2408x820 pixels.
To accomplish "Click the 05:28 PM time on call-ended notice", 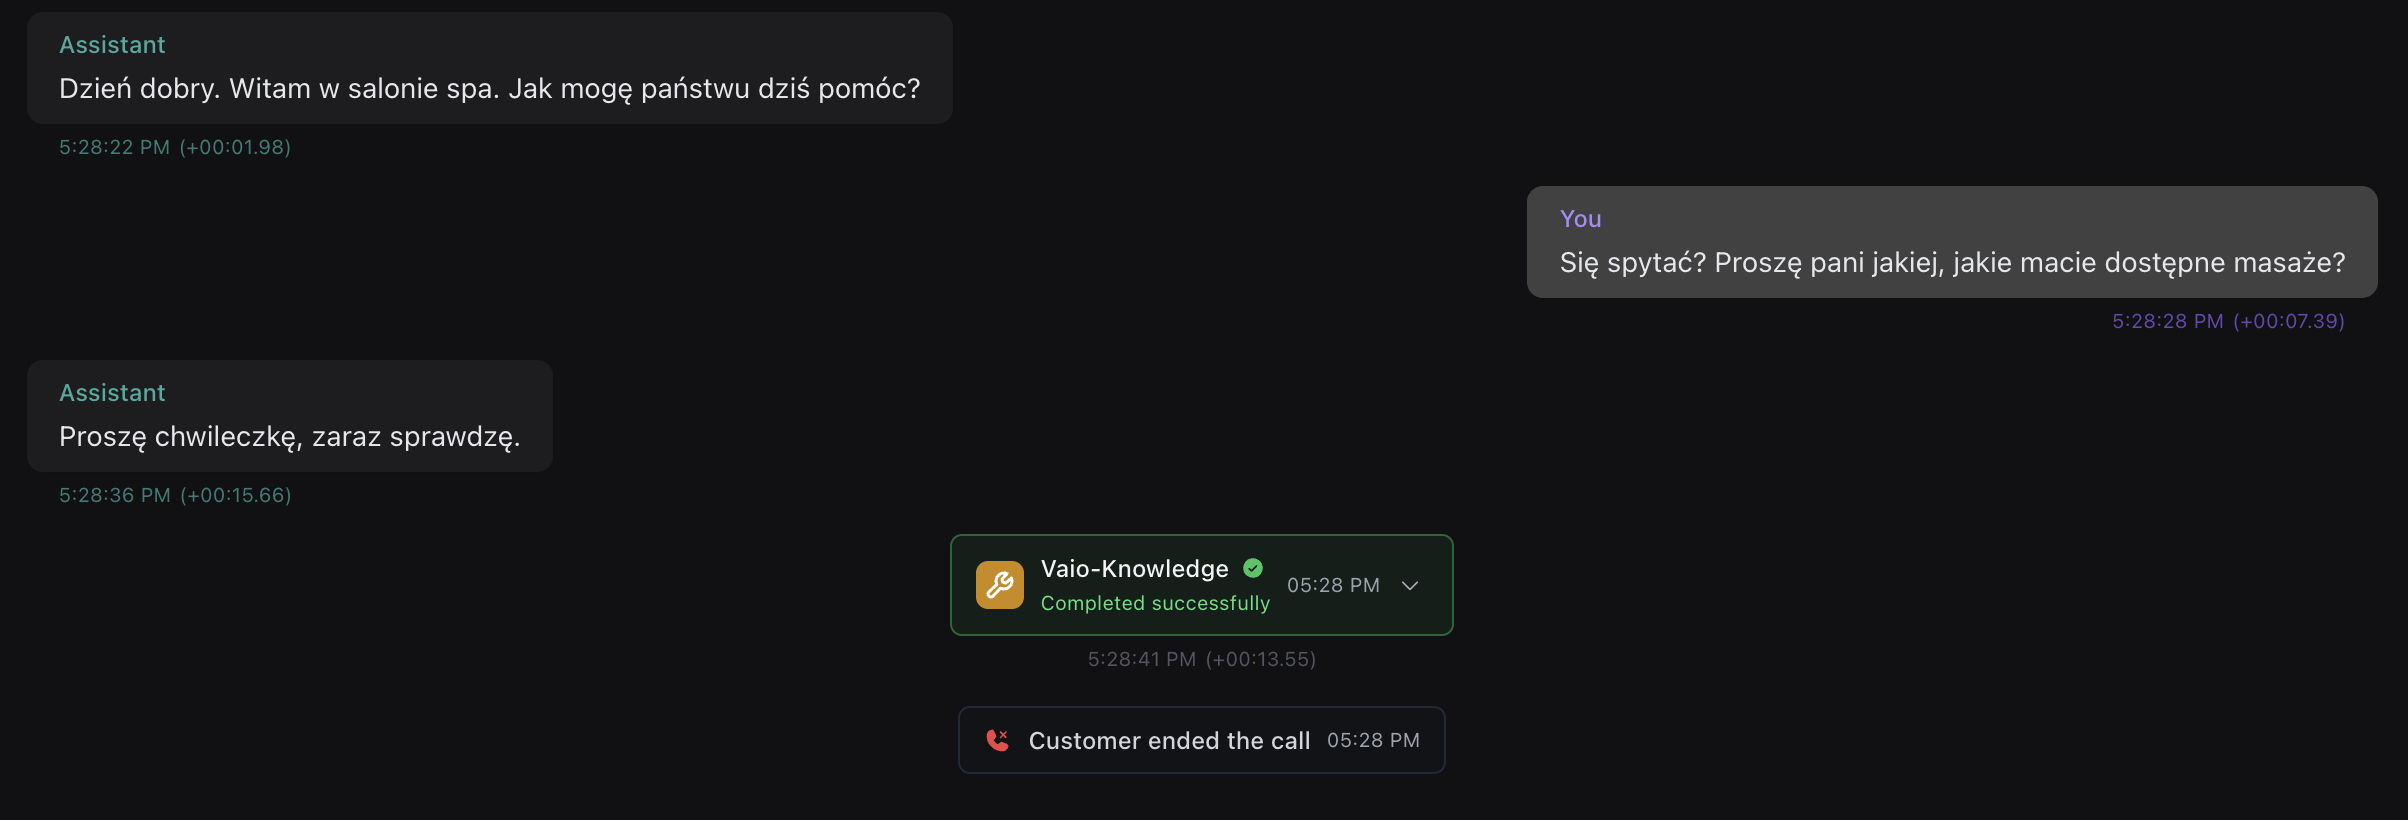I will click(x=1373, y=740).
